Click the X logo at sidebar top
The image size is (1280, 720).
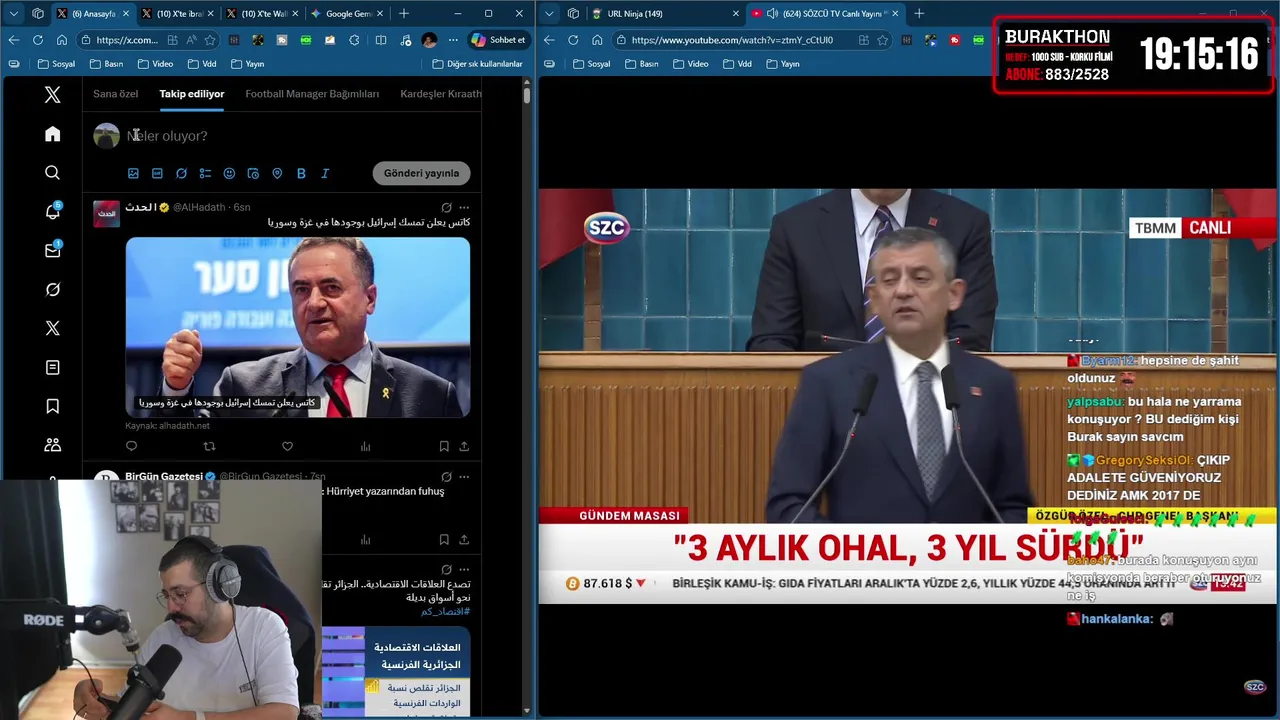pos(53,95)
